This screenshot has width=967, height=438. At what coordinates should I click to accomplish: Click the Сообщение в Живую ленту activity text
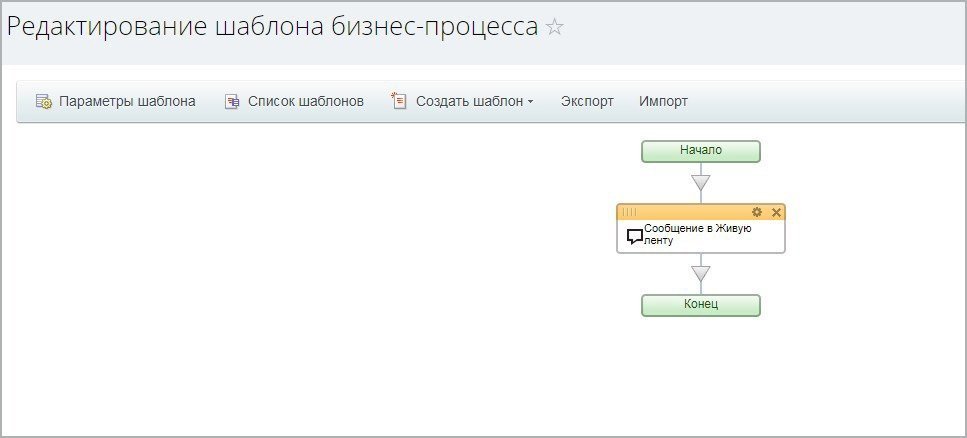697,235
